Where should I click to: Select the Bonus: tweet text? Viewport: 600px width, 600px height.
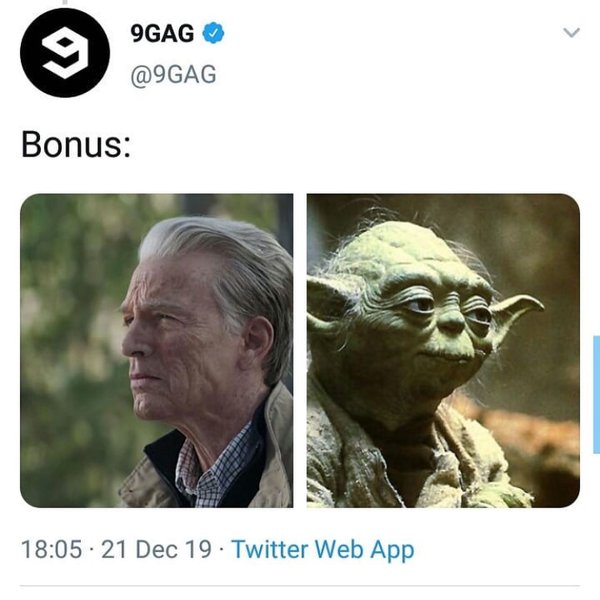76,145
